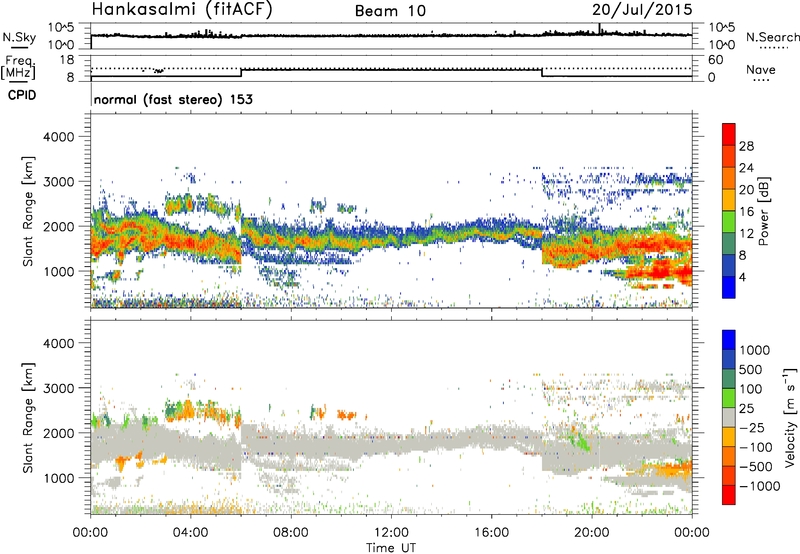Image resolution: width=800 pixels, height=554 pixels.
Task: Click the CPID label
Action: (22, 95)
